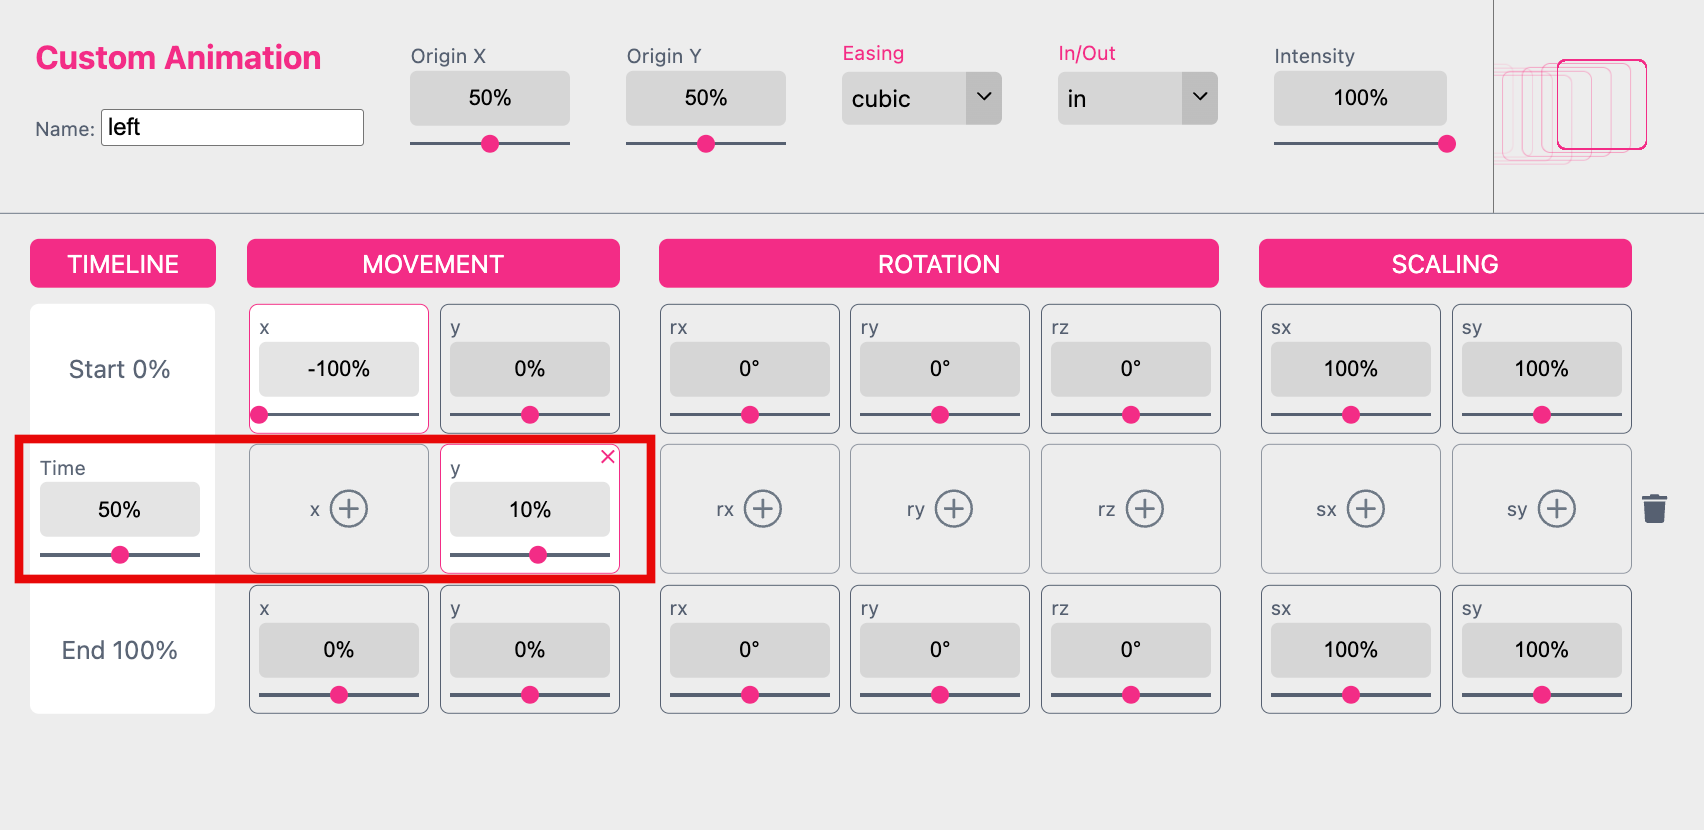Click the End 100% timeline row

(120, 650)
